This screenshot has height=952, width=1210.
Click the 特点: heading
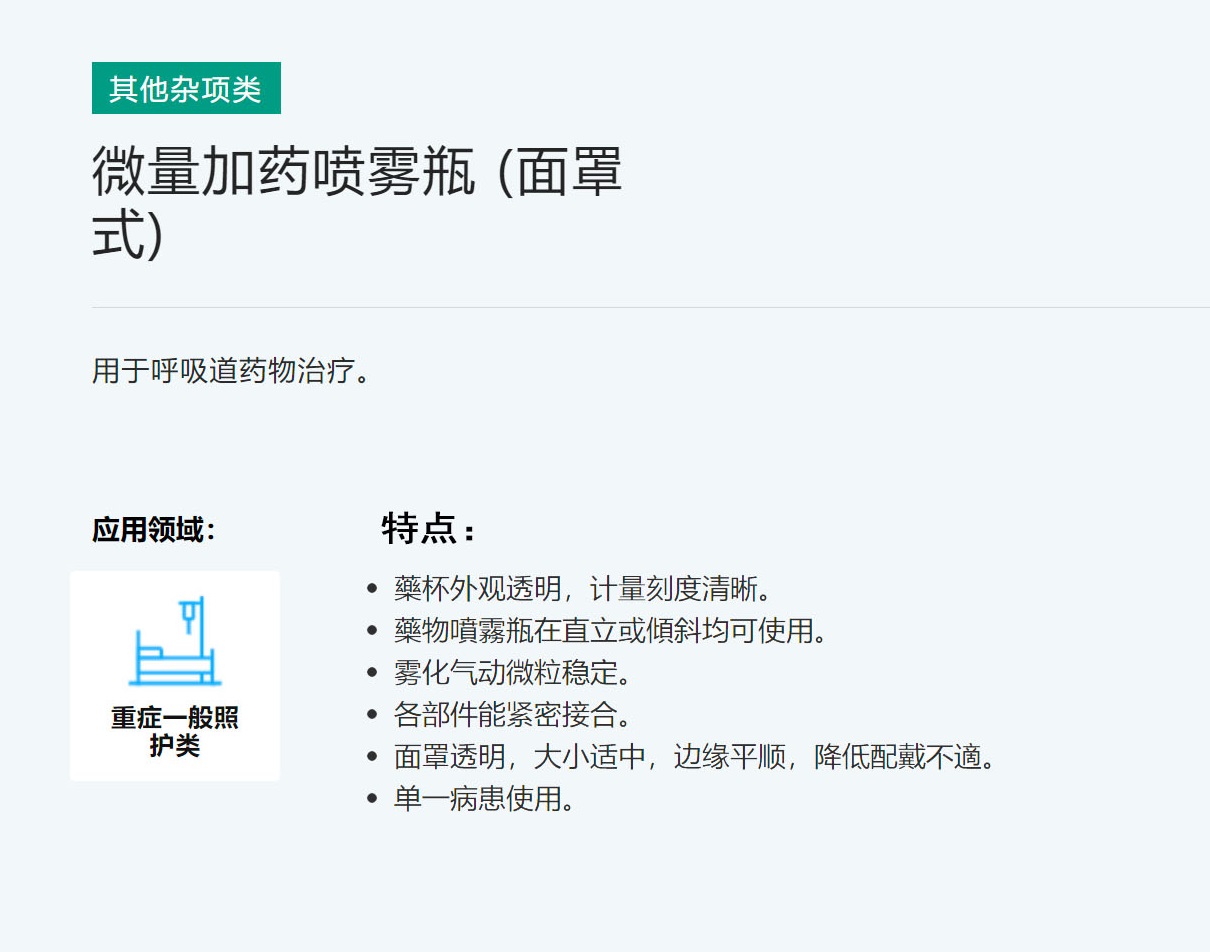coord(427,529)
